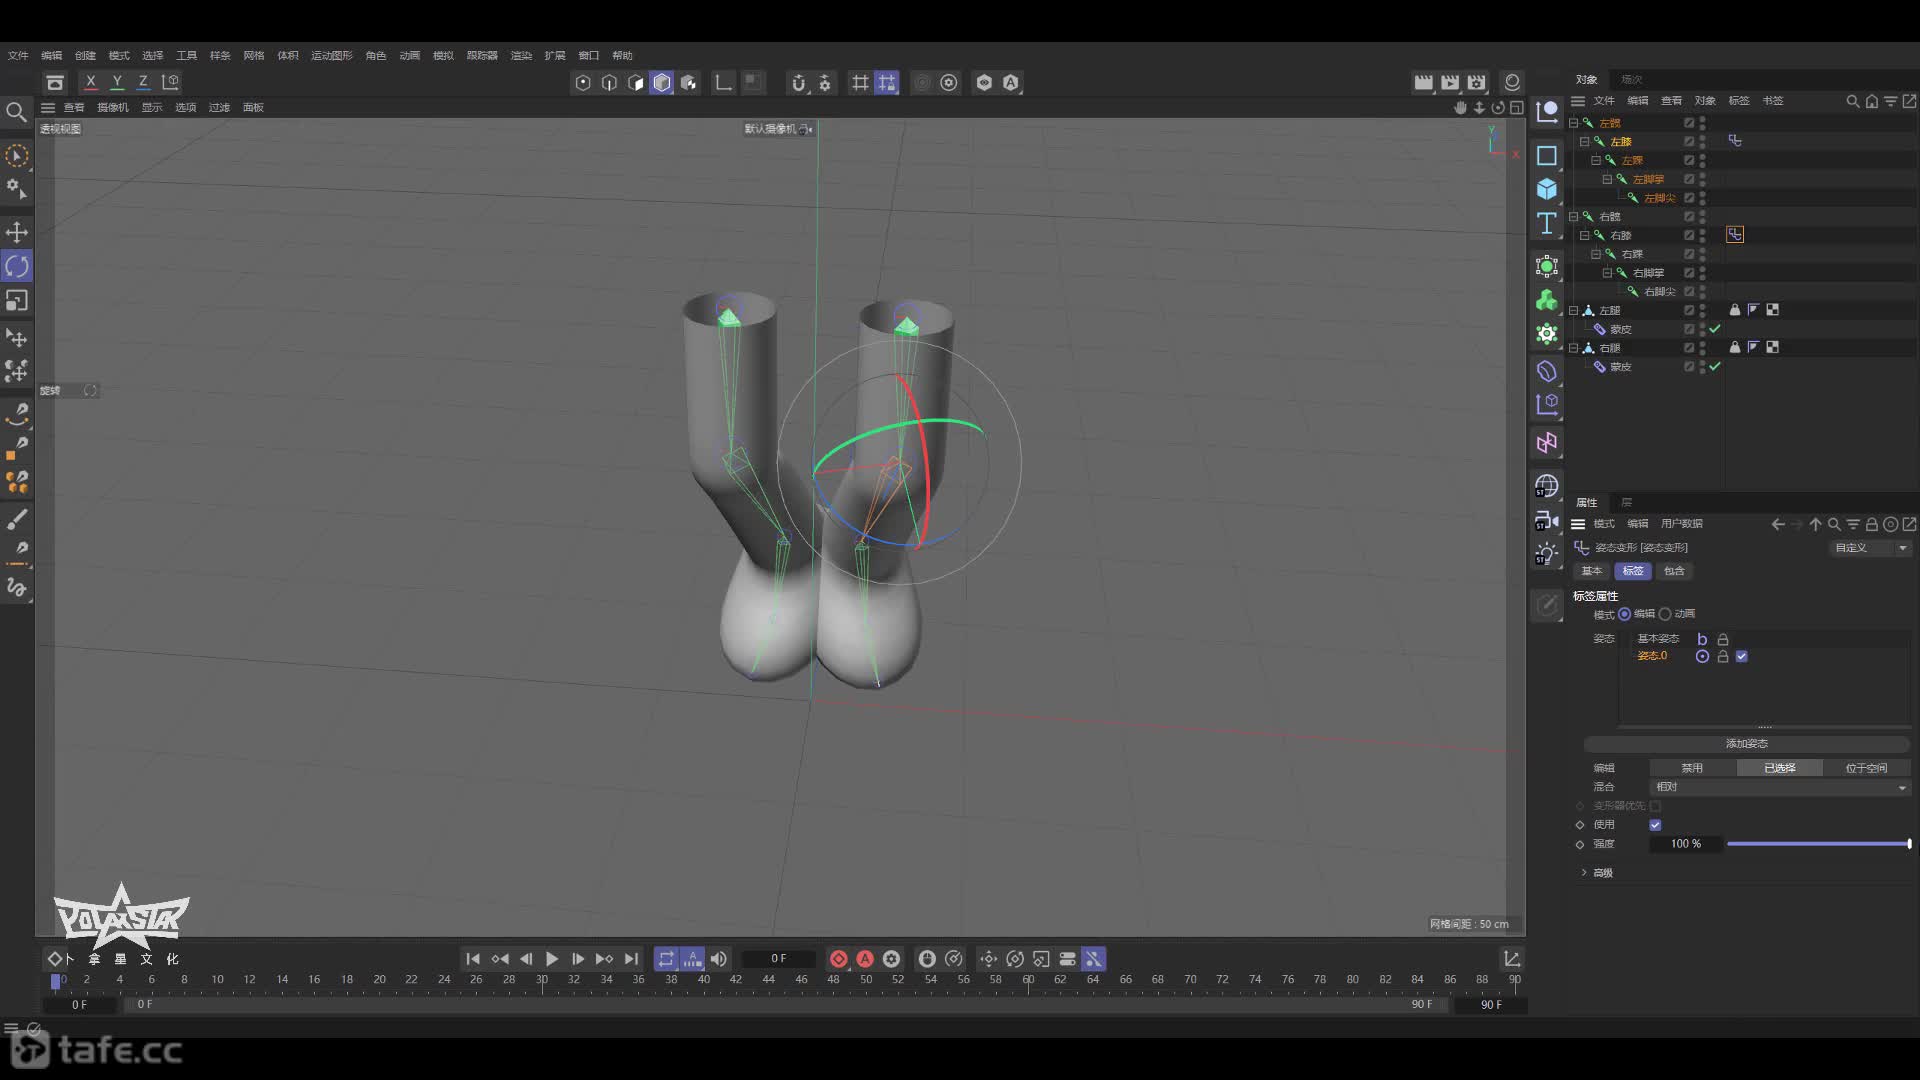Click 强度 100 % value field
The height and width of the screenshot is (1080, 1920).
tap(1686, 844)
